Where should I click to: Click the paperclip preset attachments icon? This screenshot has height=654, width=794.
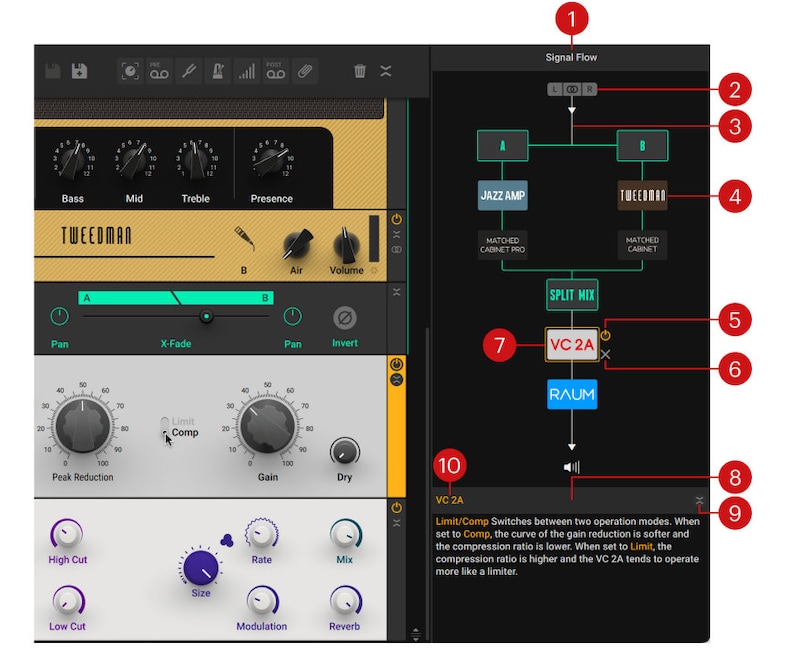click(x=304, y=71)
